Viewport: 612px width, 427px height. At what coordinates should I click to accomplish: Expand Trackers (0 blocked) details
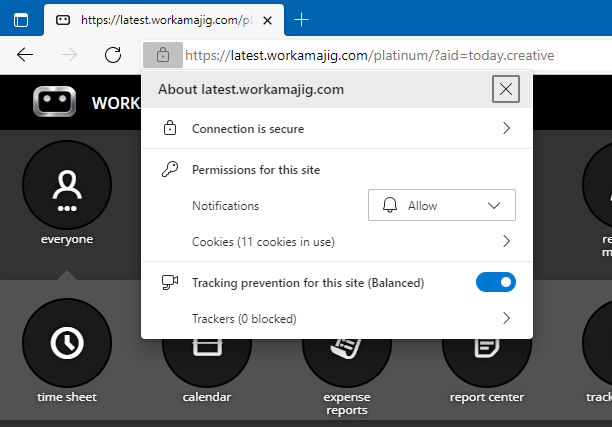pos(337,318)
